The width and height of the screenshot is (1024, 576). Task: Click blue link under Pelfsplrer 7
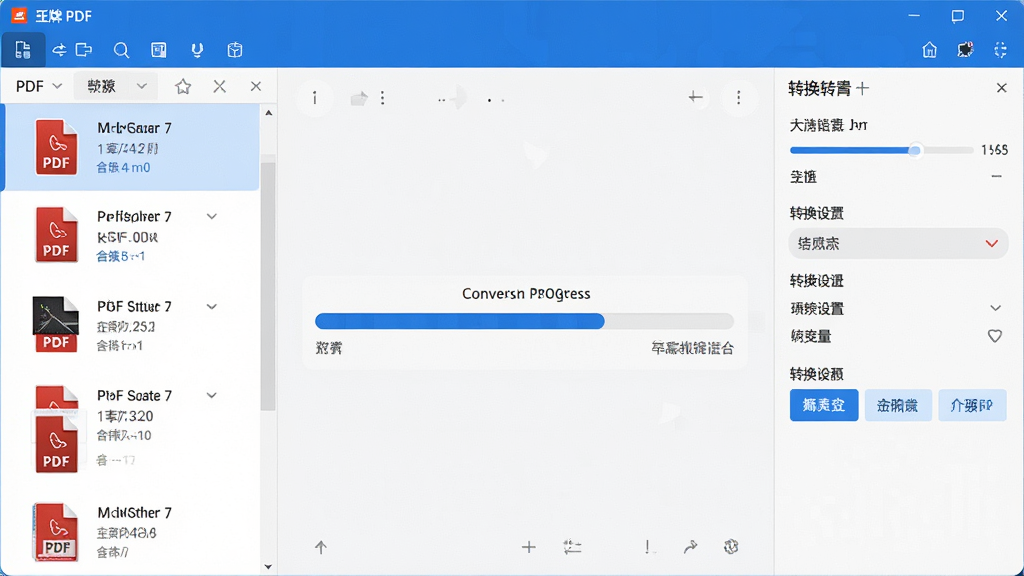click(121, 257)
